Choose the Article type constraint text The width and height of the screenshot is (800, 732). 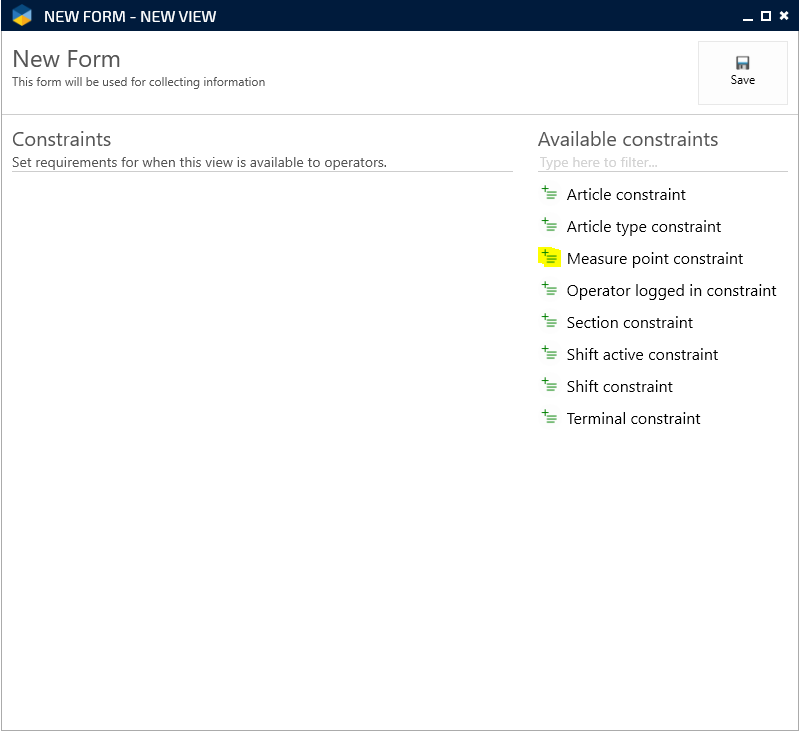(643, 227)
